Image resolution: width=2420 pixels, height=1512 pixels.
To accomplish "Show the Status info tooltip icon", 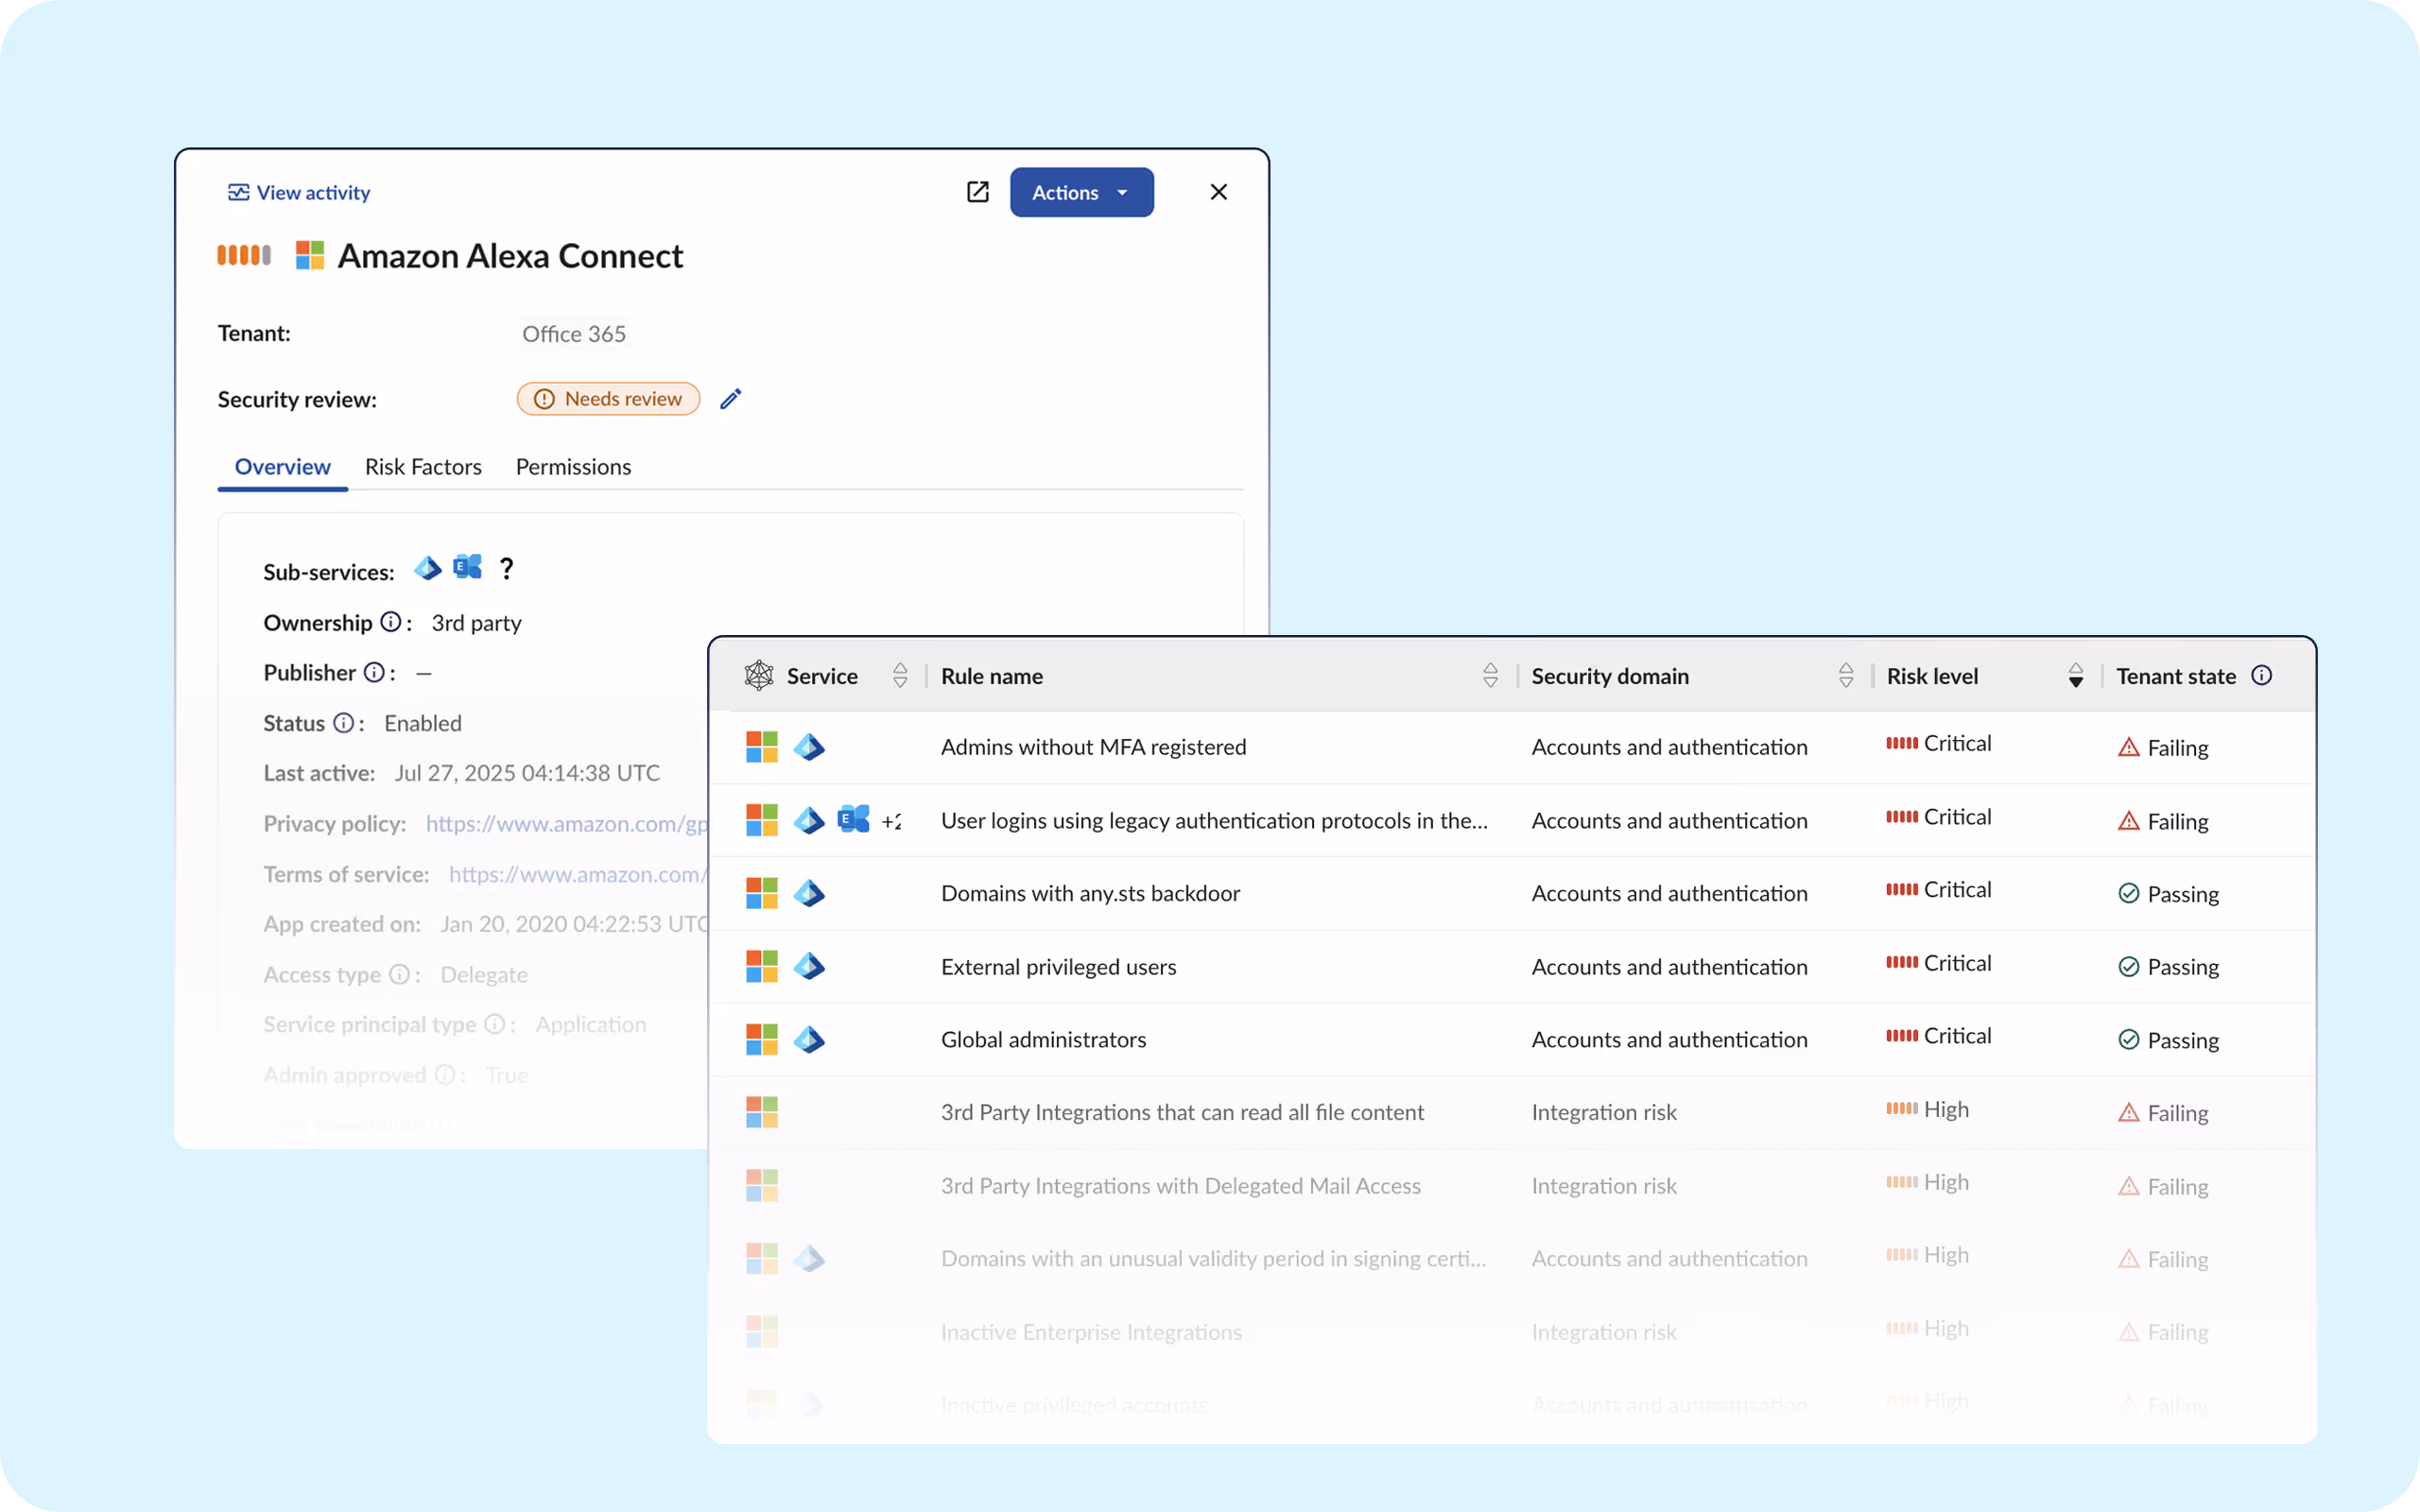I will point(343,722).
